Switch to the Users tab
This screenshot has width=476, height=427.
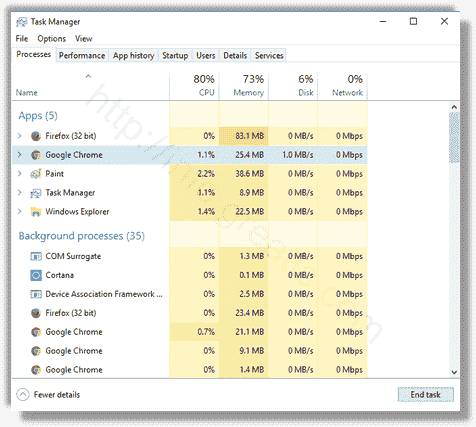click(205, 56)
